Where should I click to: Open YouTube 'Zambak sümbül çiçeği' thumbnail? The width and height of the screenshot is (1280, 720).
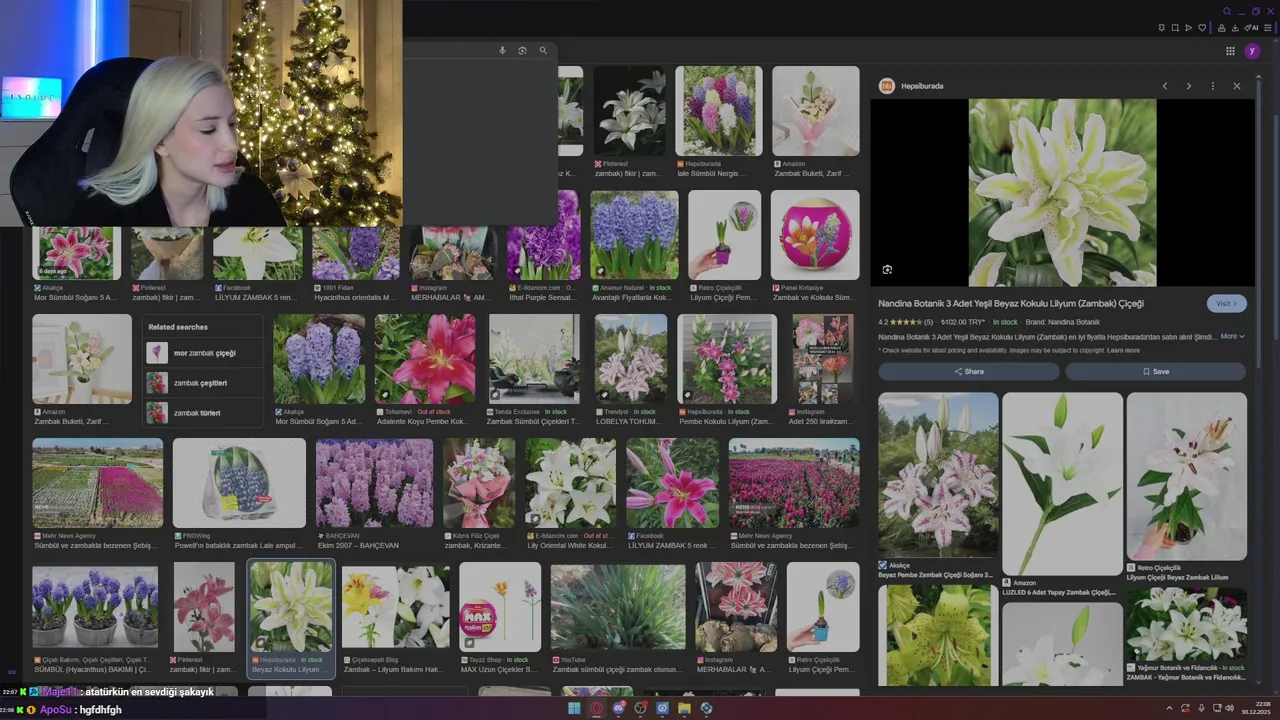618,607
